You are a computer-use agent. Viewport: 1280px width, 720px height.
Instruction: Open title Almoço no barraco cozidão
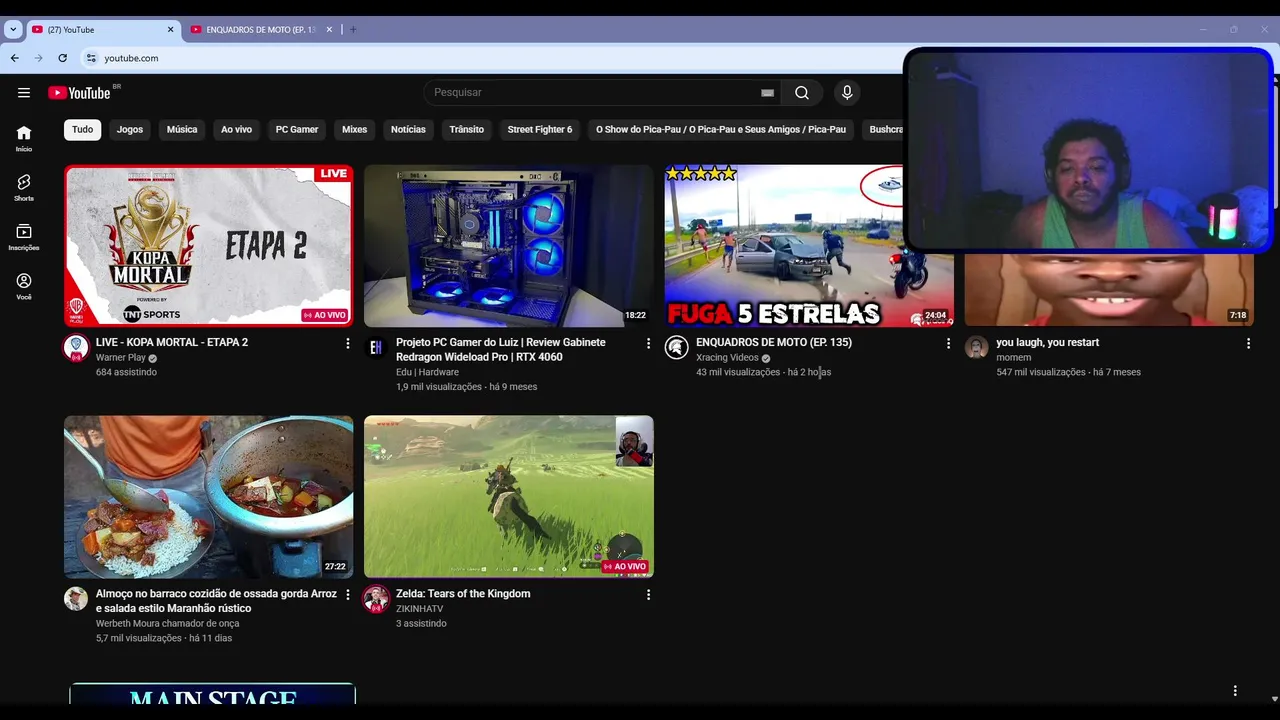point(216,601)
